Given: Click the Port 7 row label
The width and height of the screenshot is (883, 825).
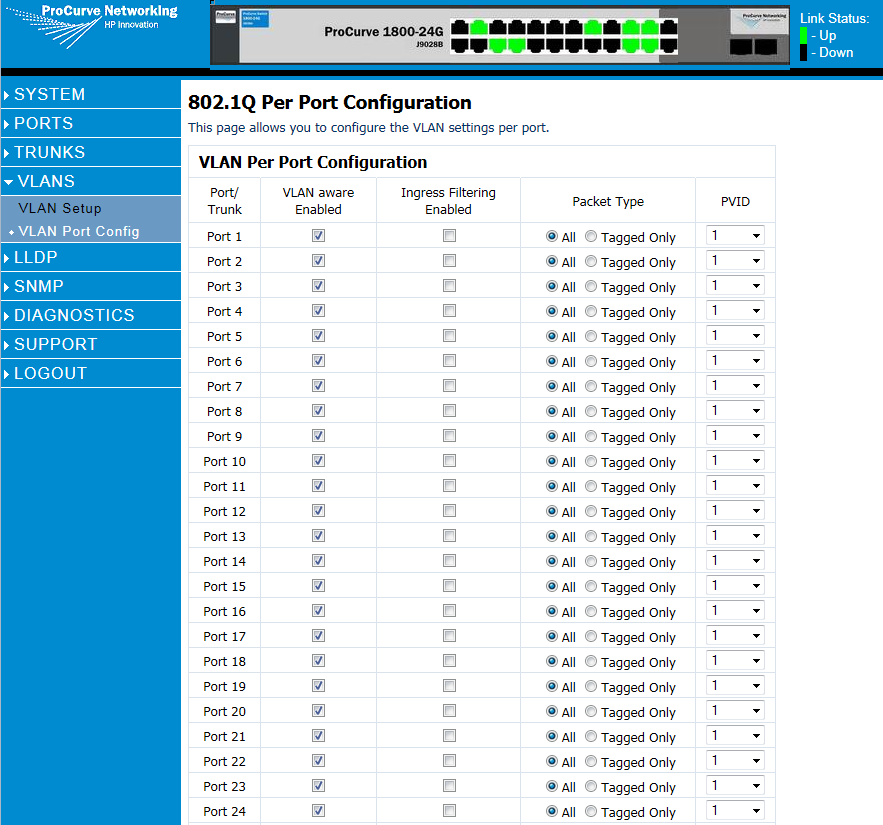Looking at the screenshot, I should click(x=224, y=386).
